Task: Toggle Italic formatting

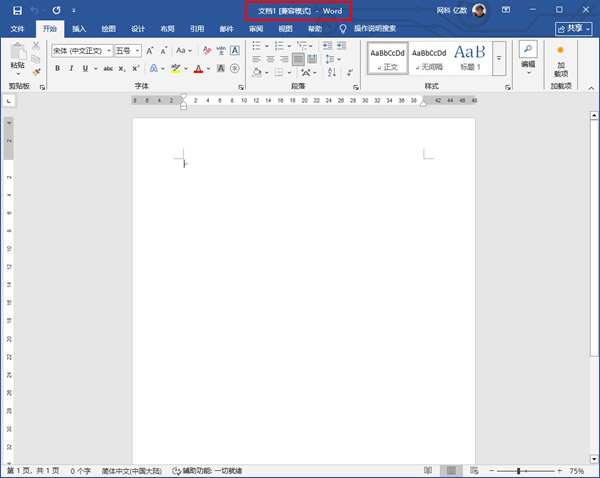Action: point(71,69)
